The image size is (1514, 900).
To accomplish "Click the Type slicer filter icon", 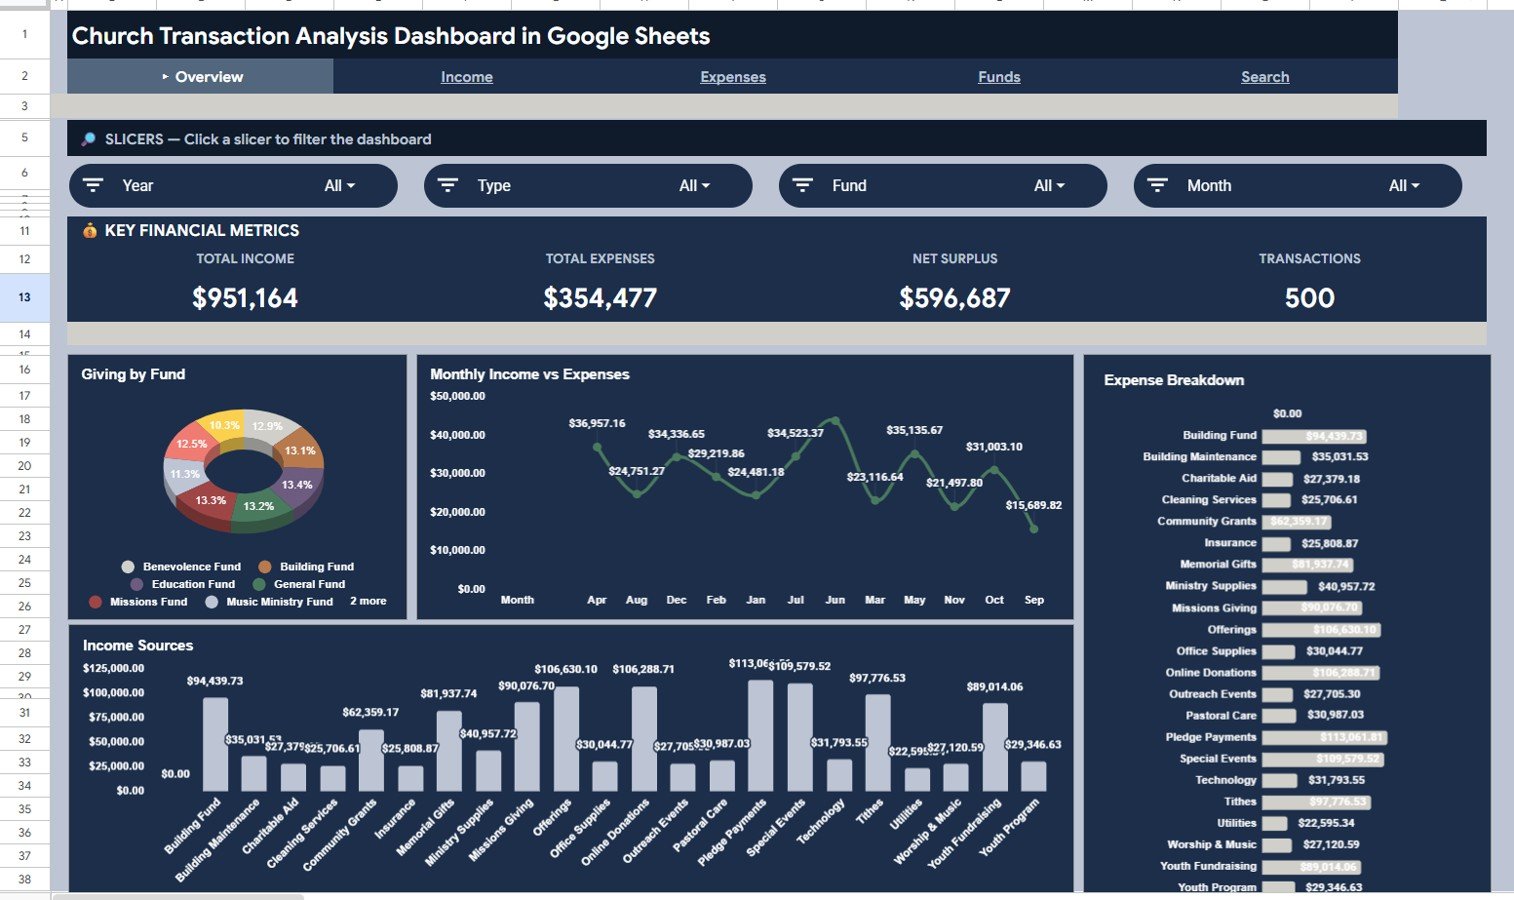I will [448, 185].
